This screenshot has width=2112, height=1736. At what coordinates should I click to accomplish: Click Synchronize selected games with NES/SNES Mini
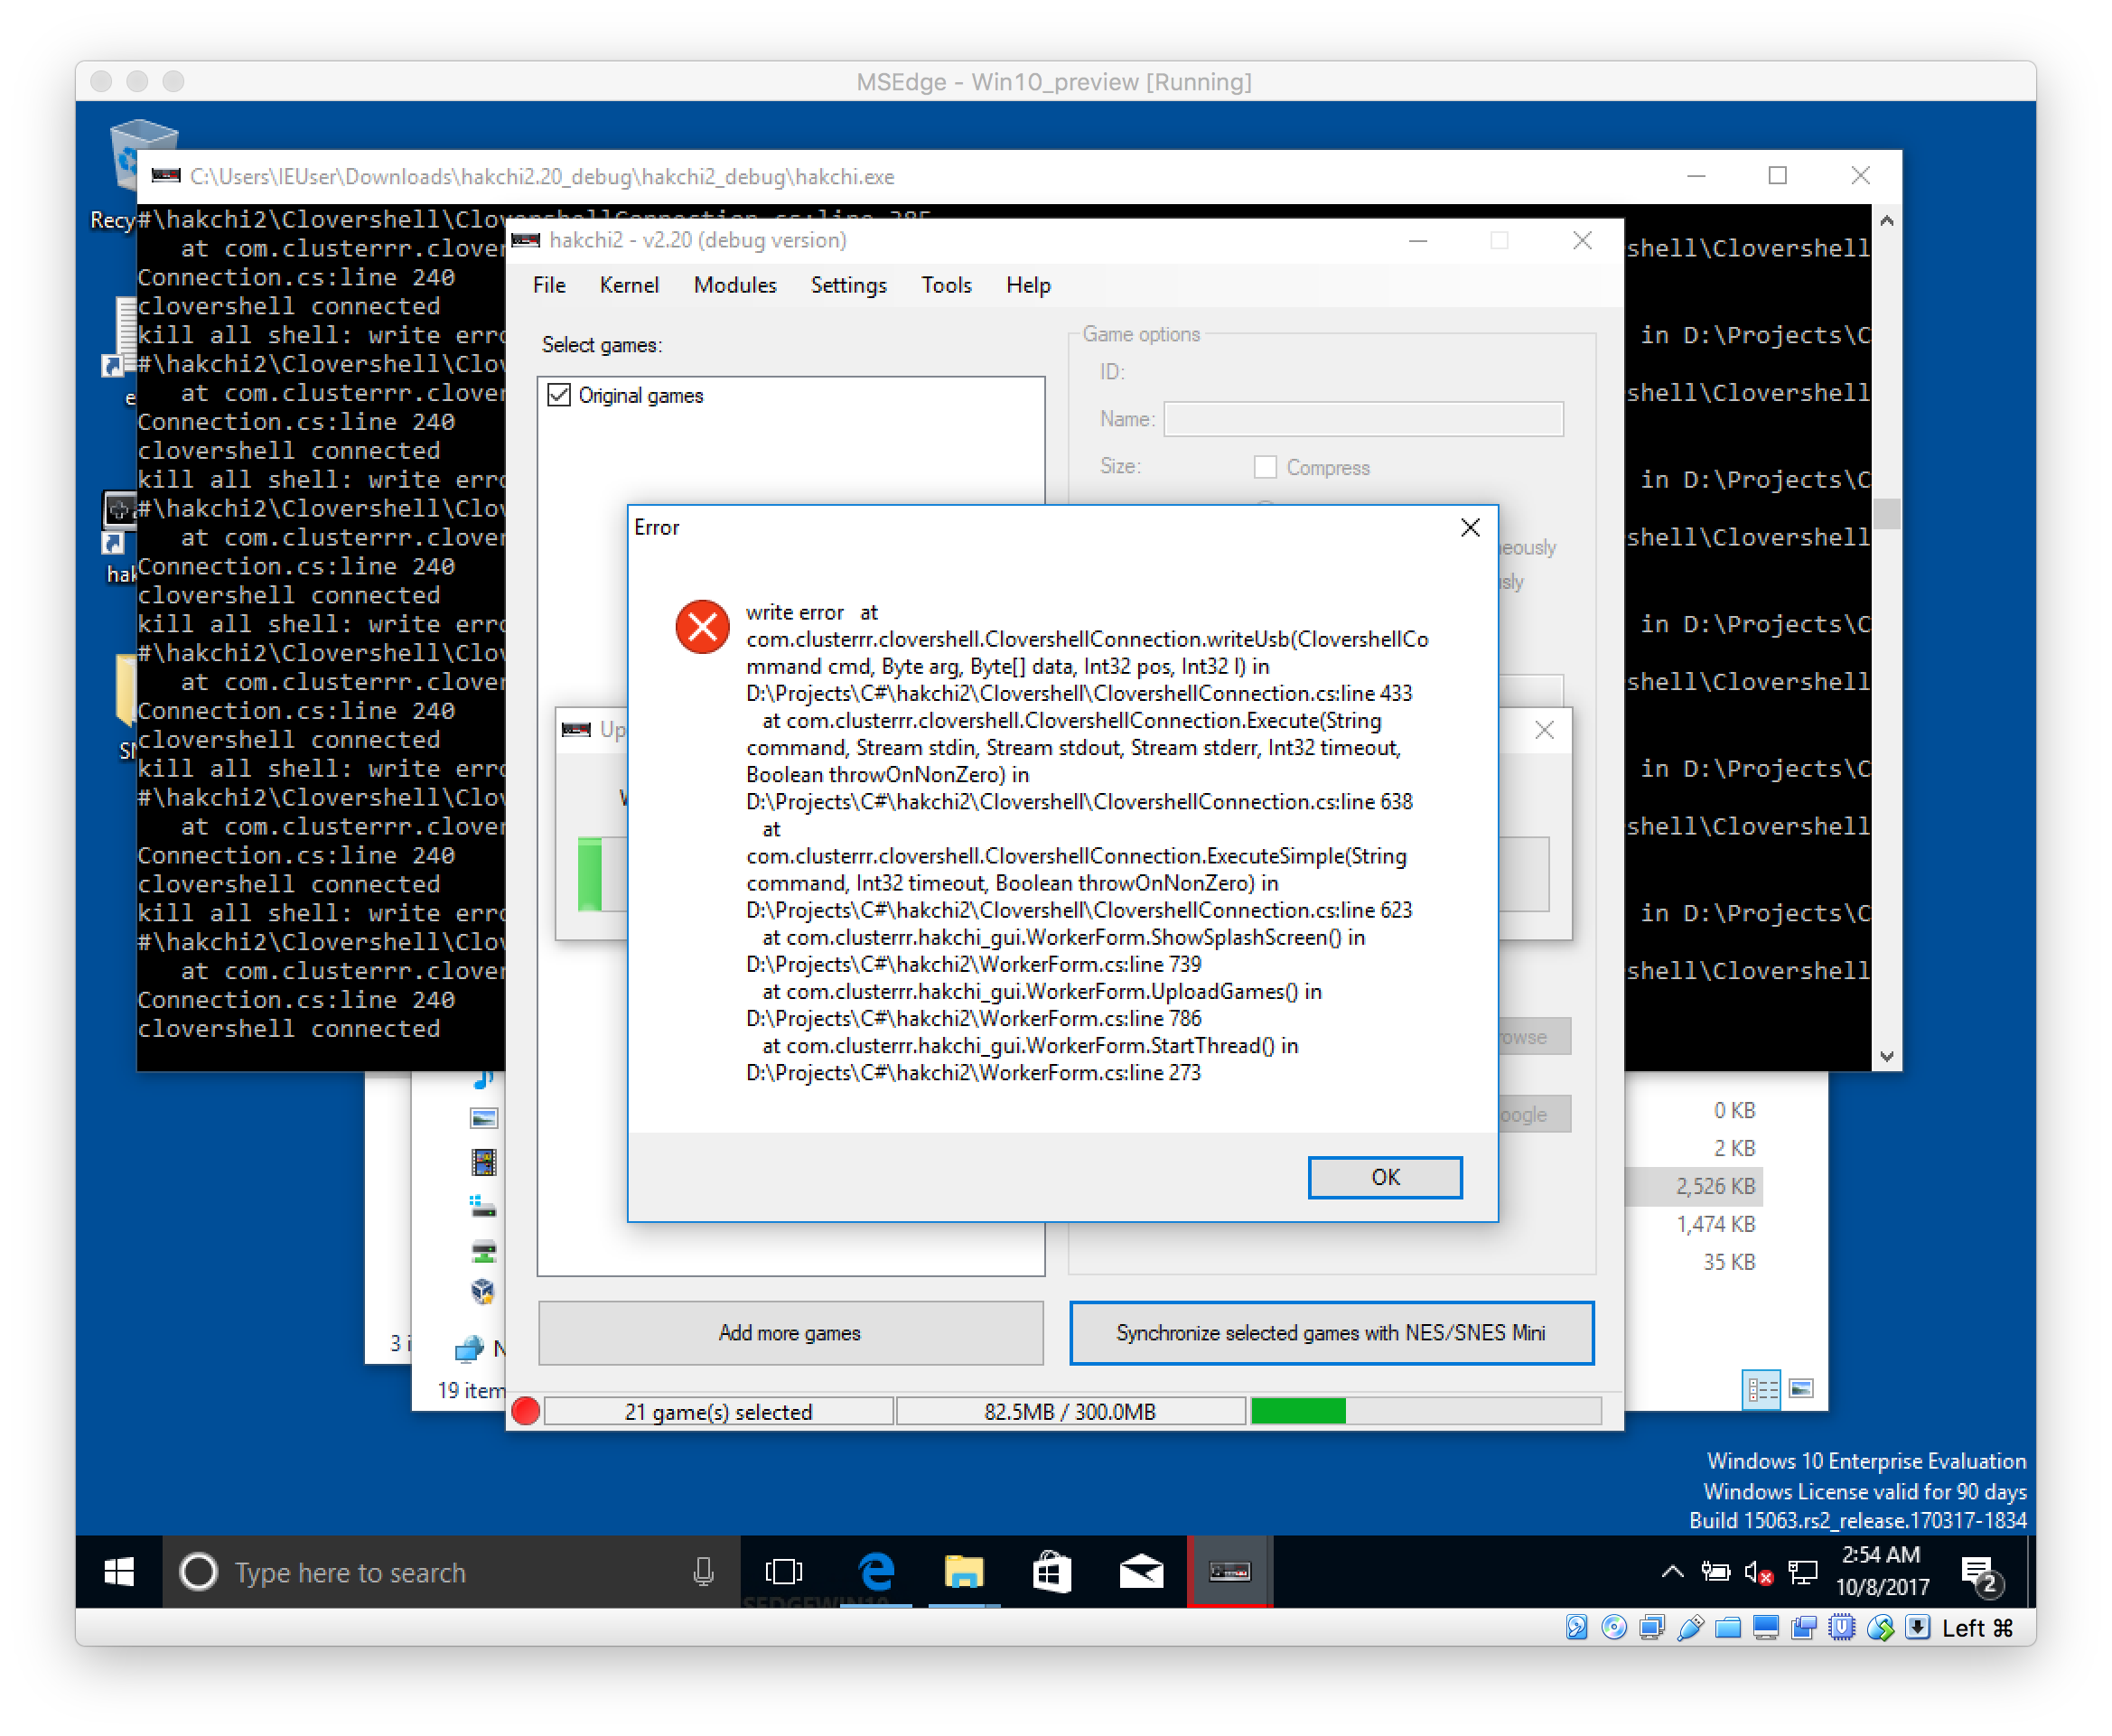[1331, 1332]
